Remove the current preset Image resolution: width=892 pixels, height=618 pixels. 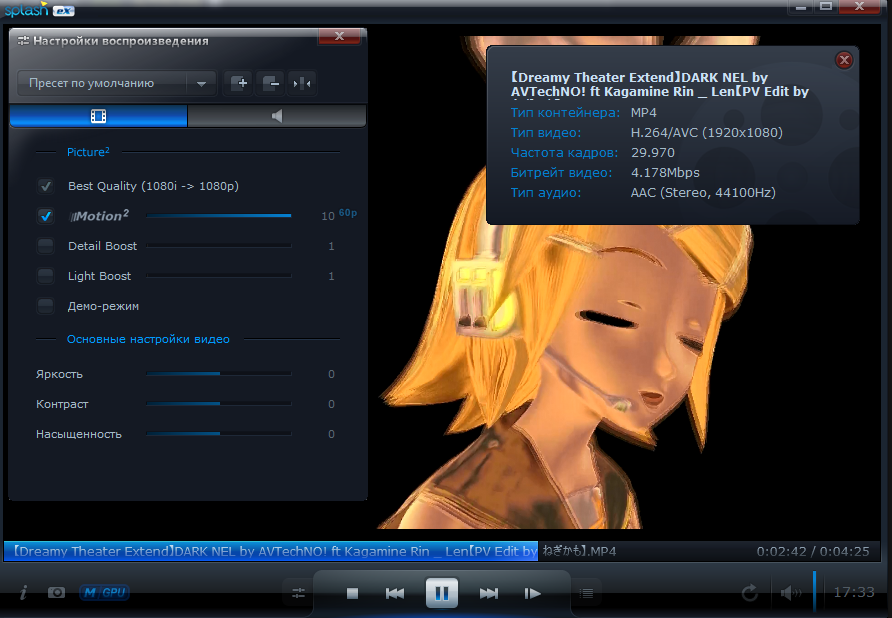pos(270,83)
